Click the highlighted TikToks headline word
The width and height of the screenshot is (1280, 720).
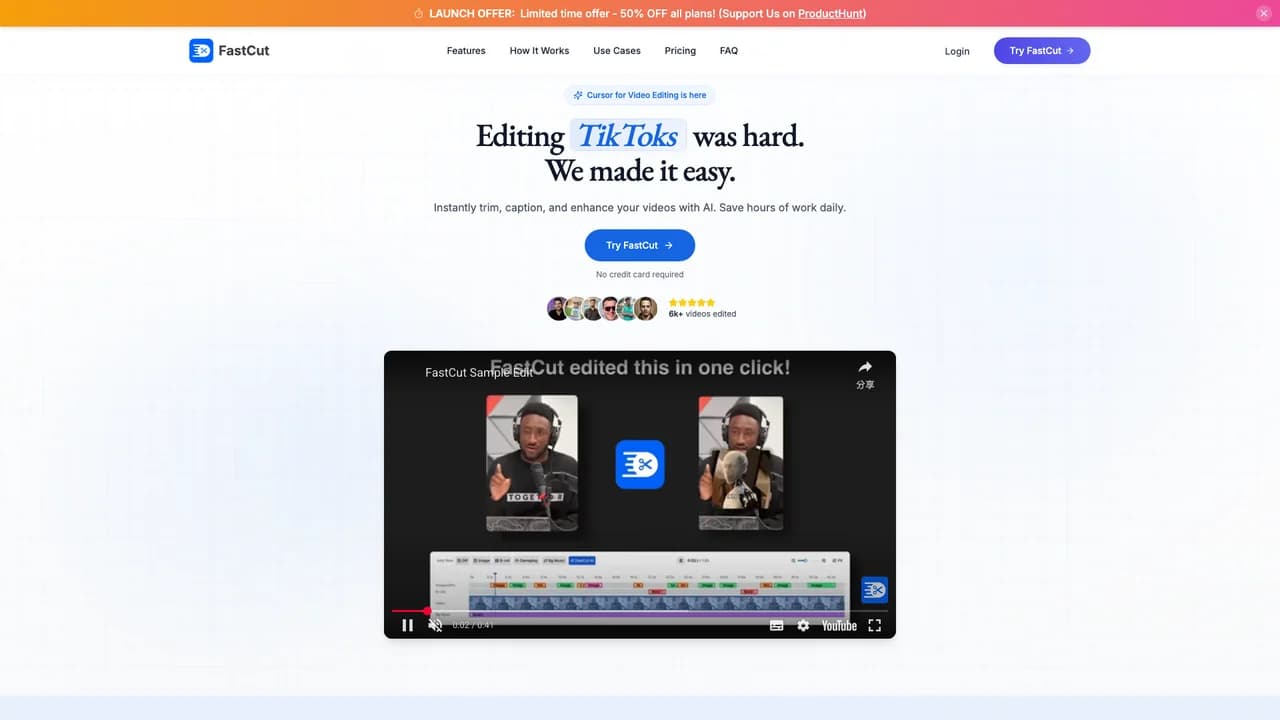point(629,135)
